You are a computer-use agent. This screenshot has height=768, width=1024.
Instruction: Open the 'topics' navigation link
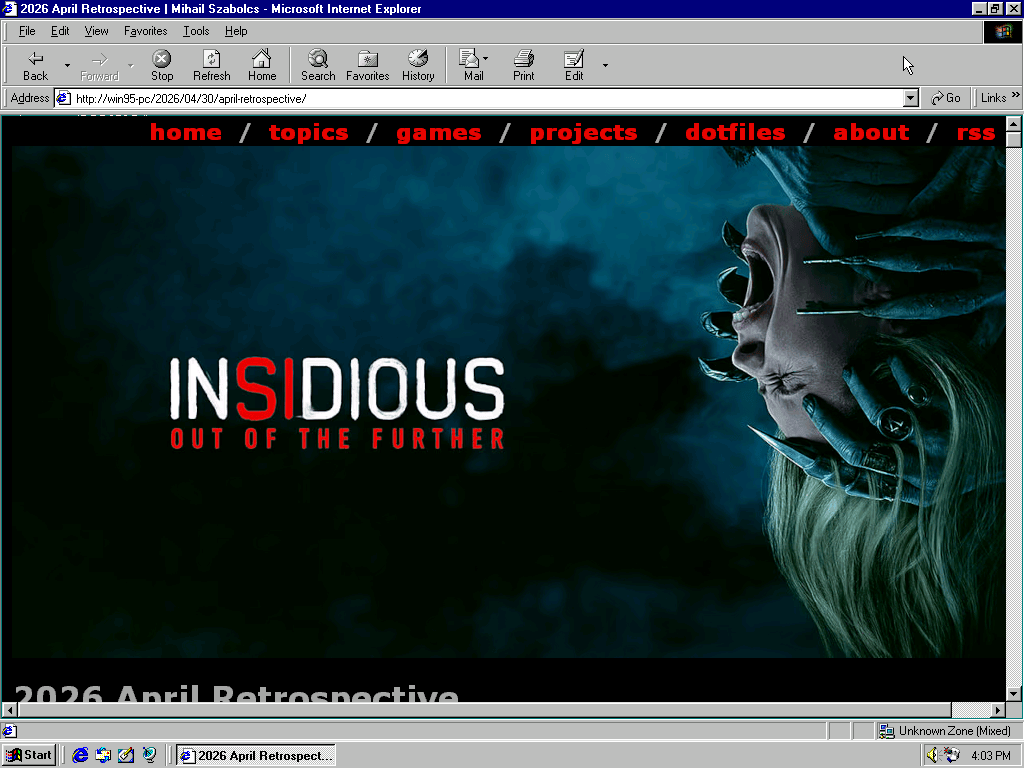point(308,132)
